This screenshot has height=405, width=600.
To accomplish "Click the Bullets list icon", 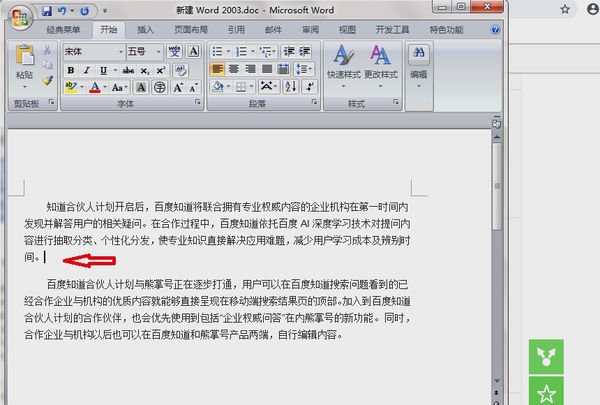I will (x=217, y=51).
